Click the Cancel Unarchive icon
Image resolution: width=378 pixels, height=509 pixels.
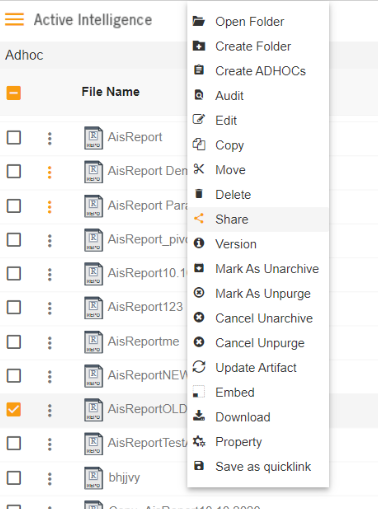[x=199, y=317]
